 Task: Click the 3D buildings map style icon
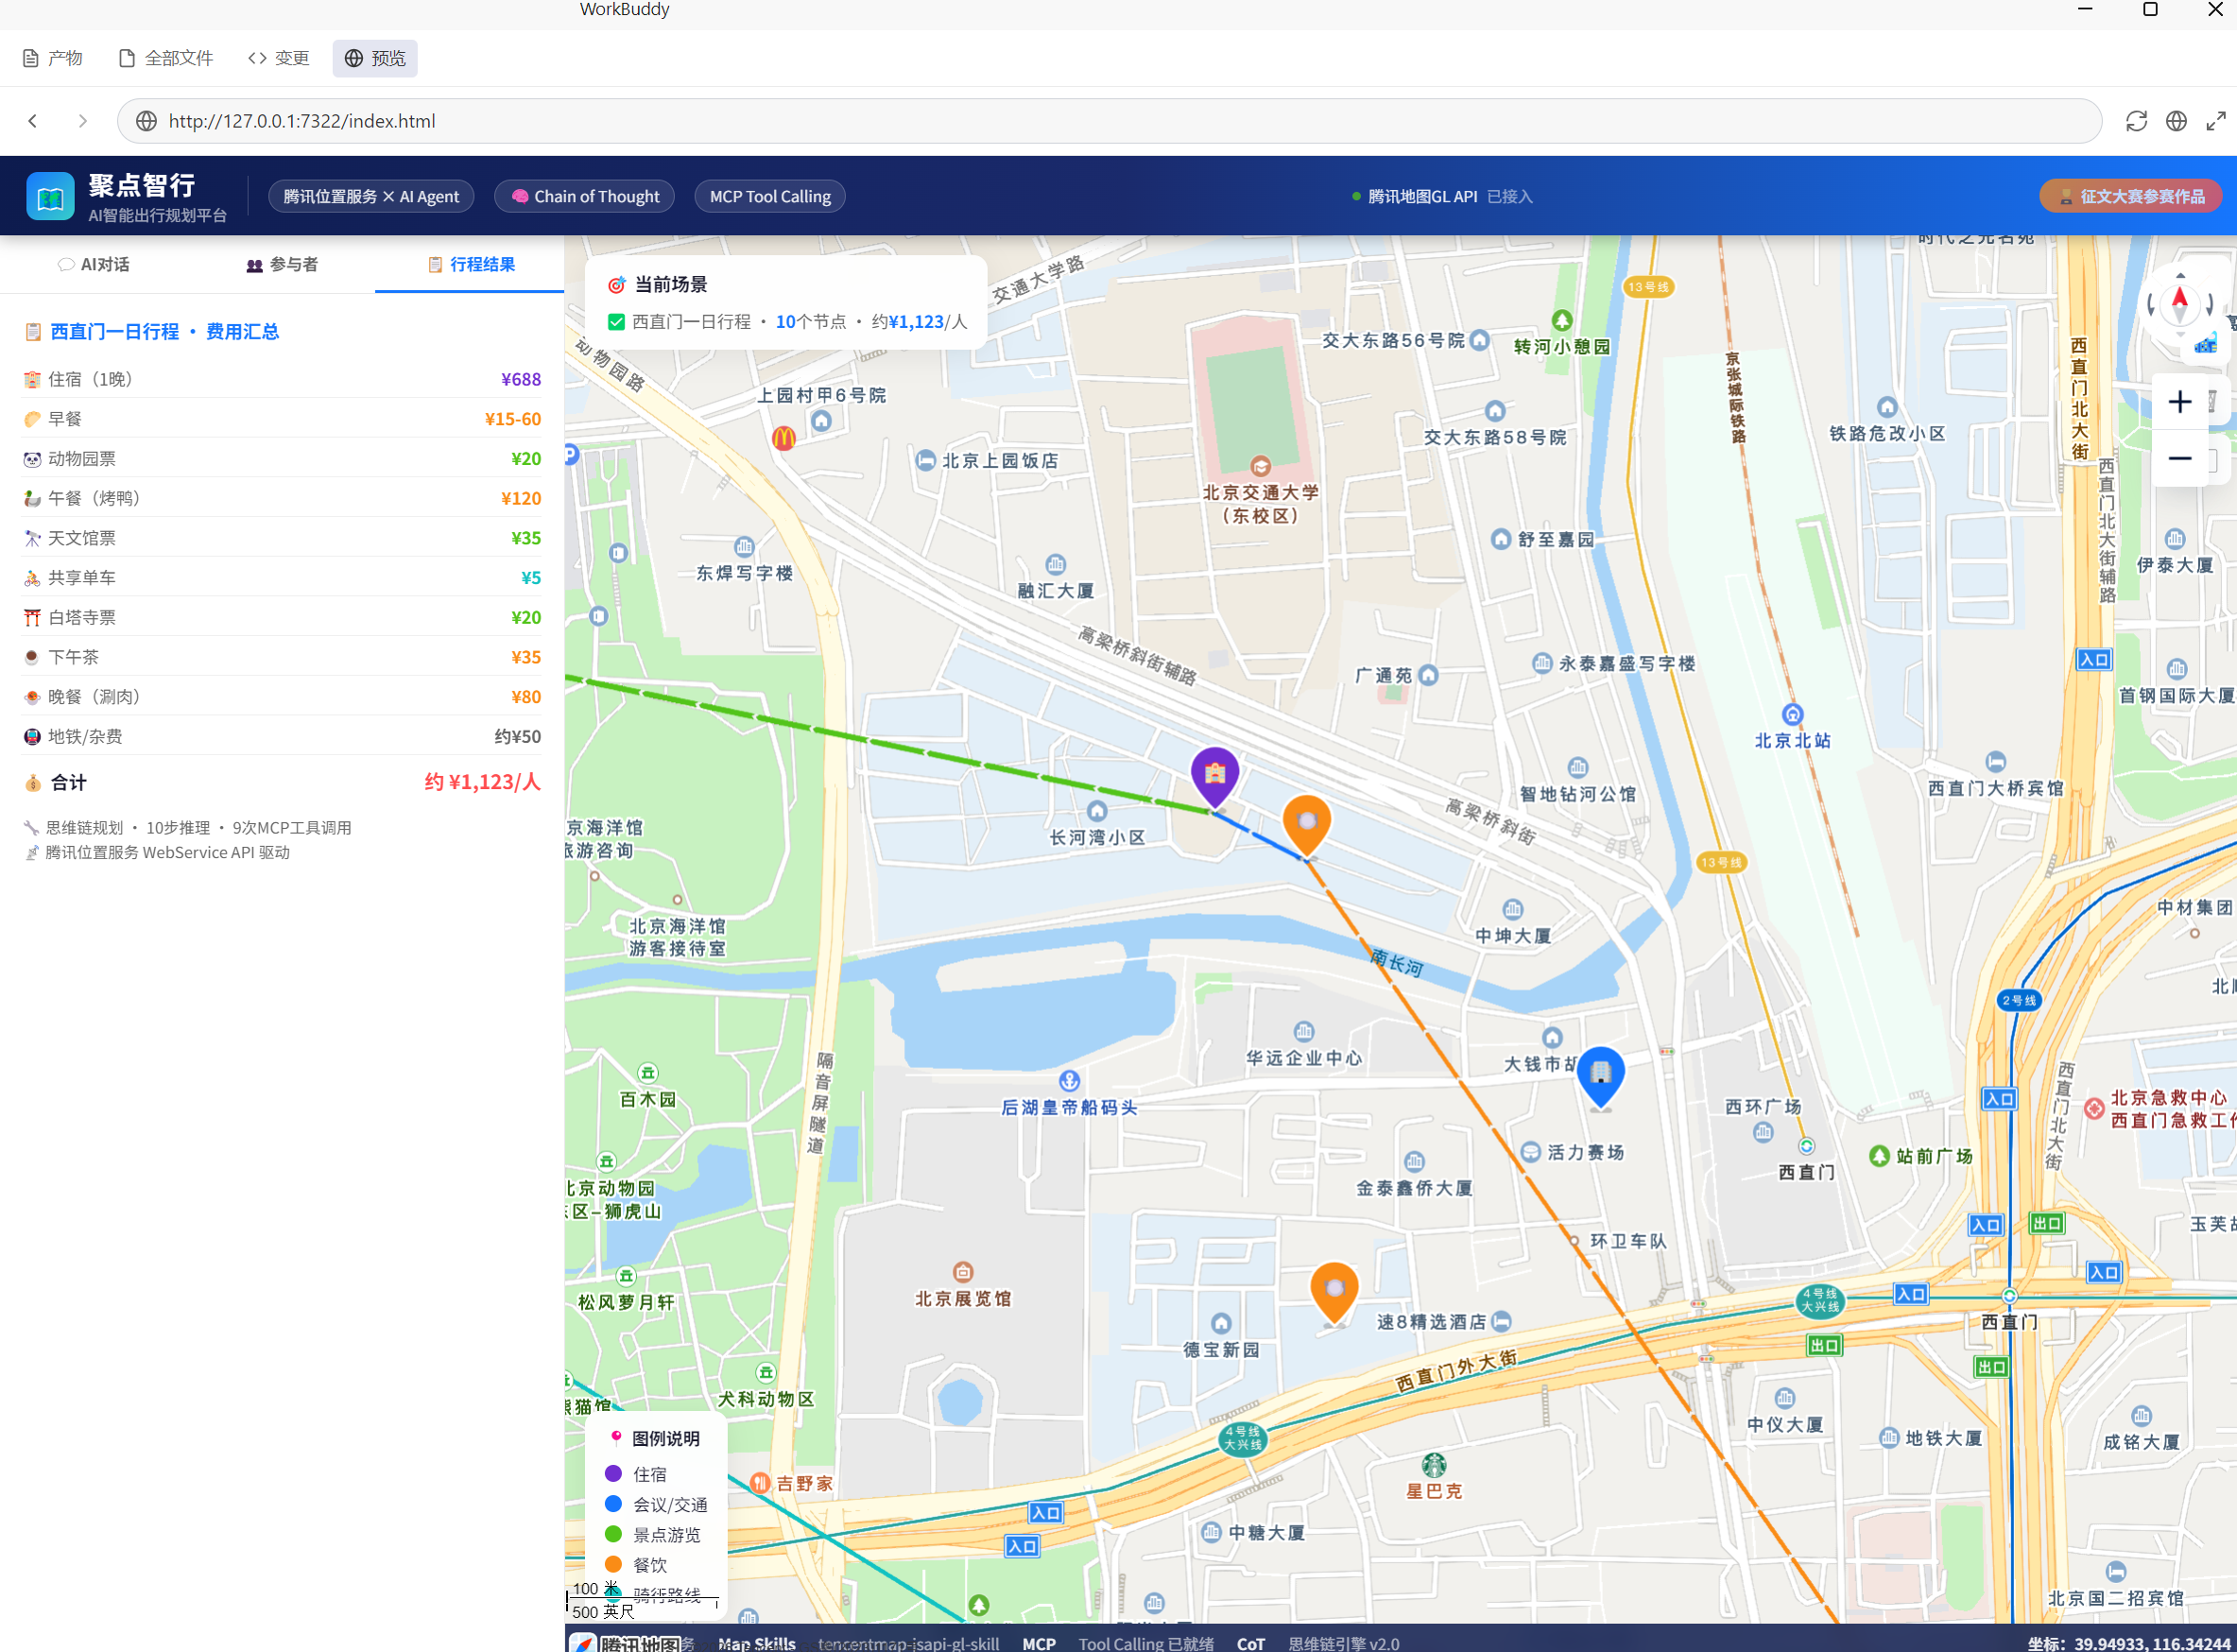[2205, 345]
